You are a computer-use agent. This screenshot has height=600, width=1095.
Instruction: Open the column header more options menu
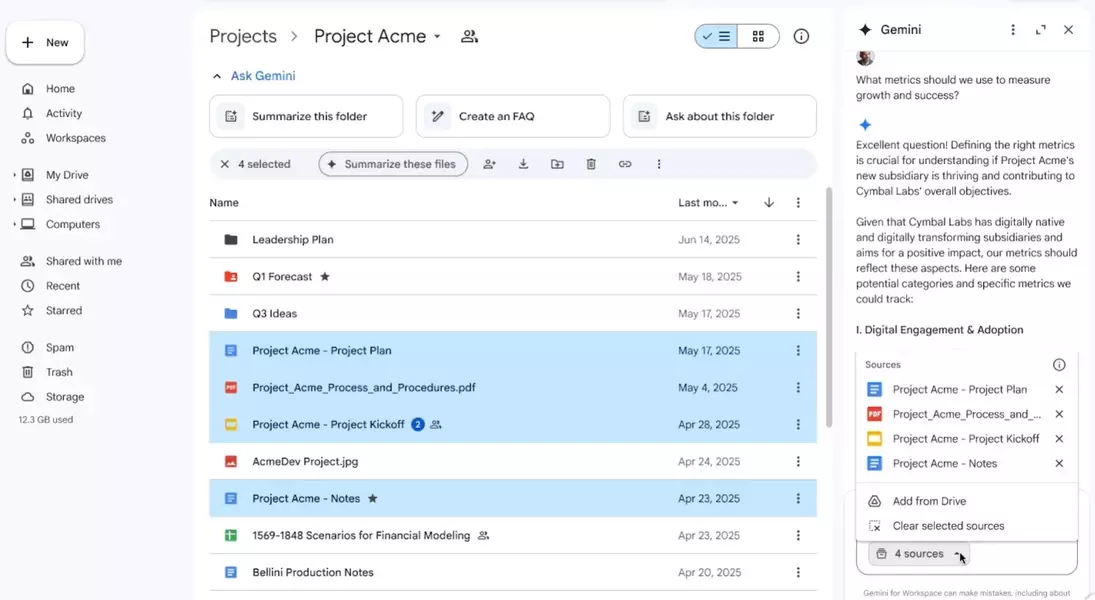coord(798,203)
